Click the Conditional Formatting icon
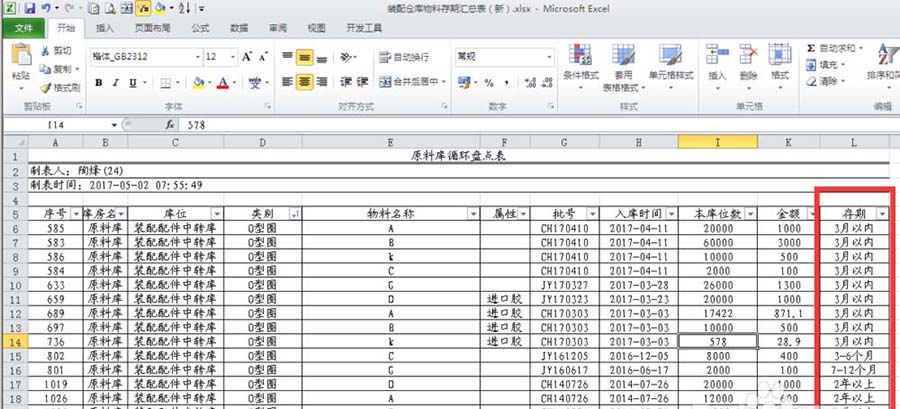This screenshot has height=409, width=900. [x=578, y=55]
